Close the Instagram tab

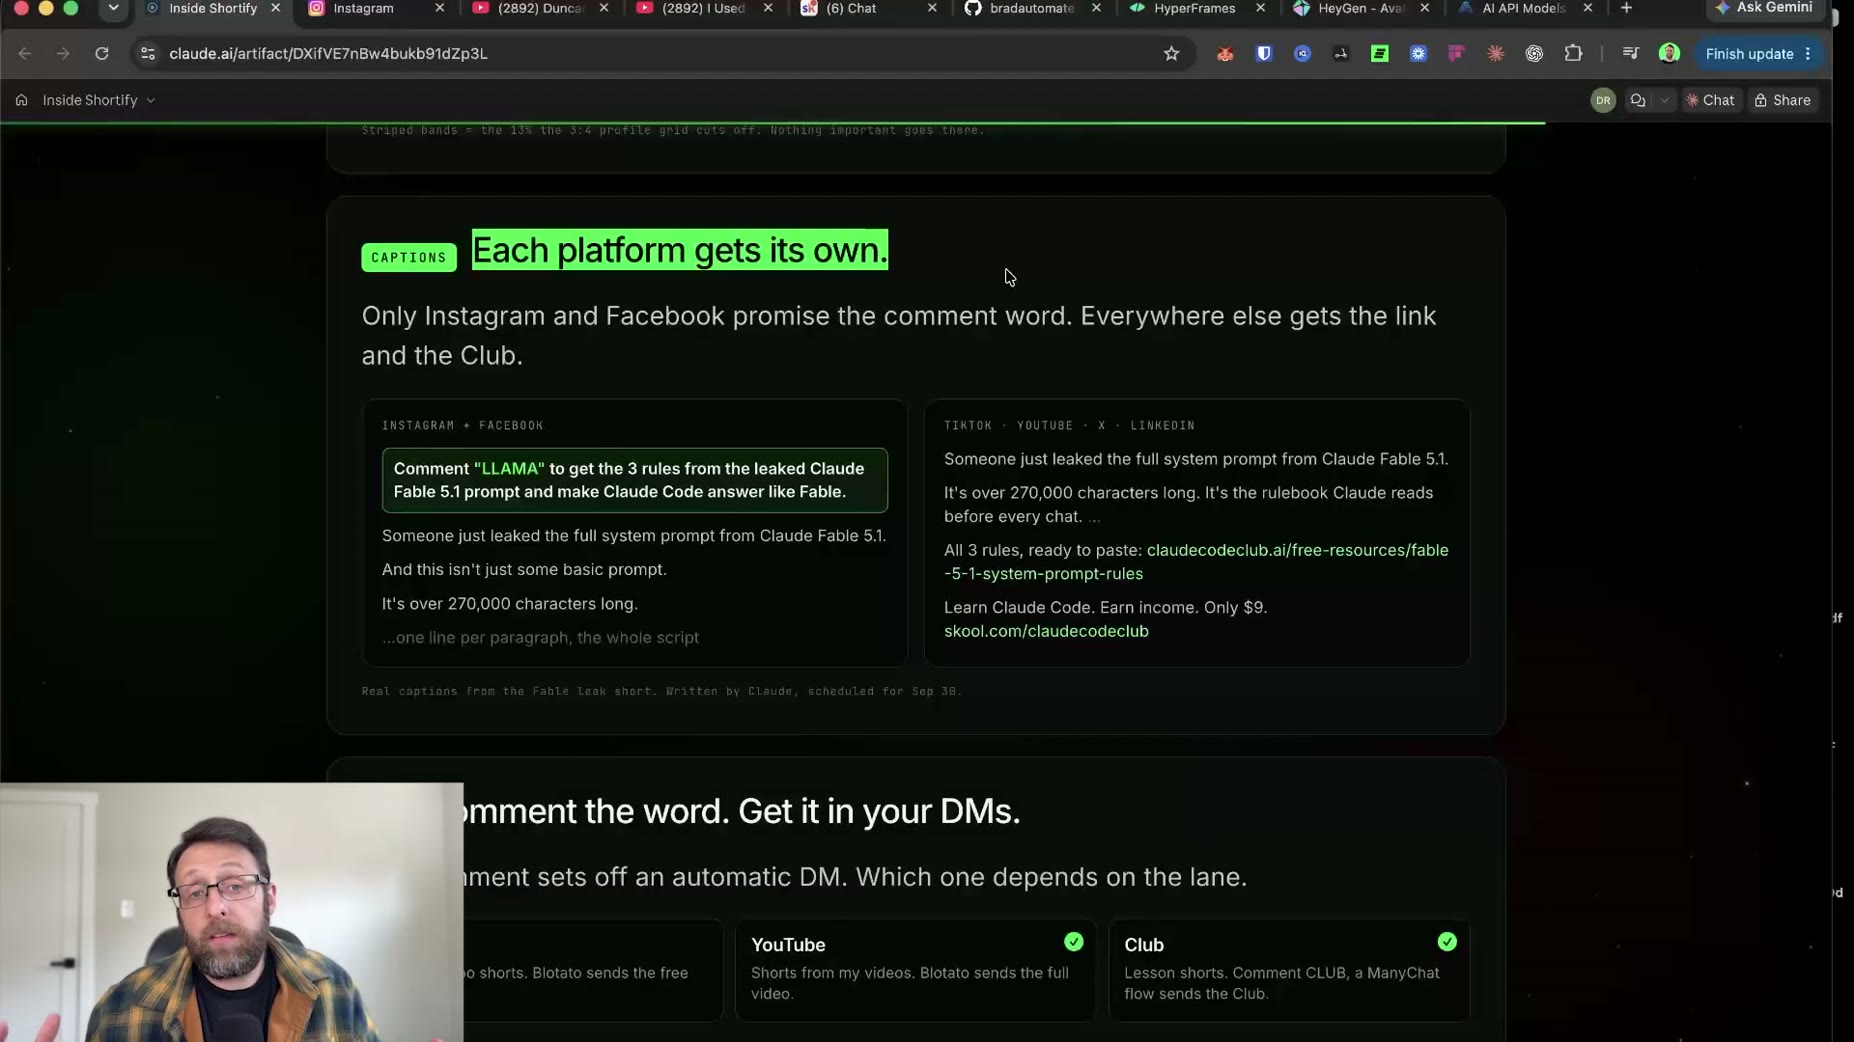(439, 8)
